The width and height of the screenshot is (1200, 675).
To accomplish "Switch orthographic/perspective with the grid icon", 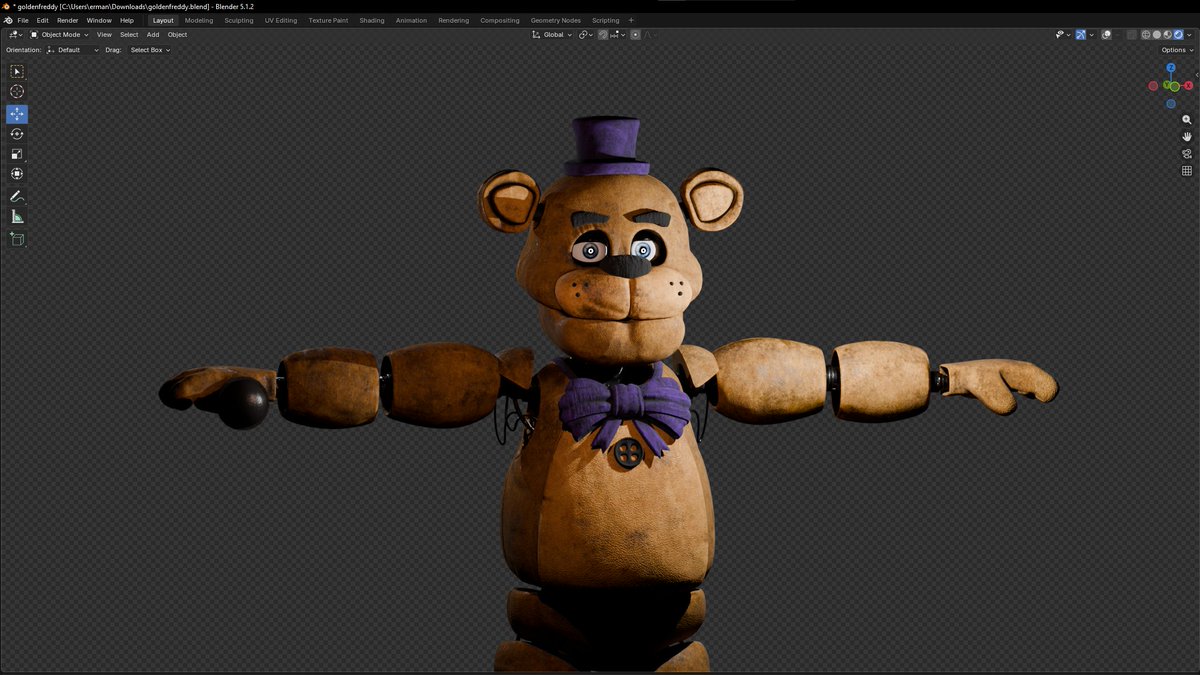I will click(x=1187, y=170).
